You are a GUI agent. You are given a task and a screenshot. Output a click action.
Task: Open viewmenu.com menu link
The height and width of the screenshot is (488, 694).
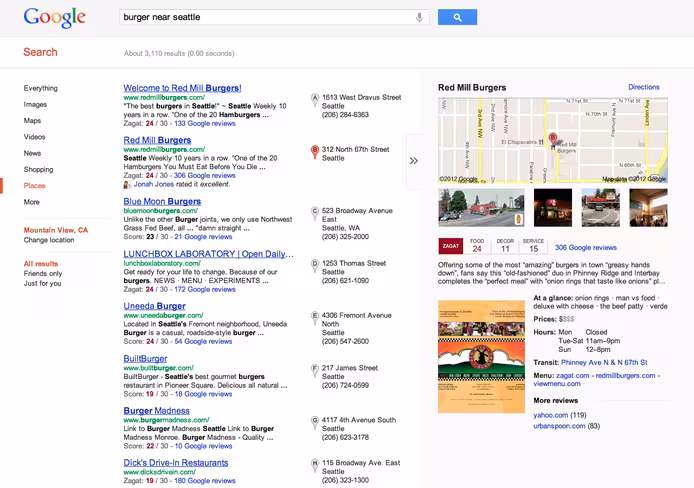557,384
